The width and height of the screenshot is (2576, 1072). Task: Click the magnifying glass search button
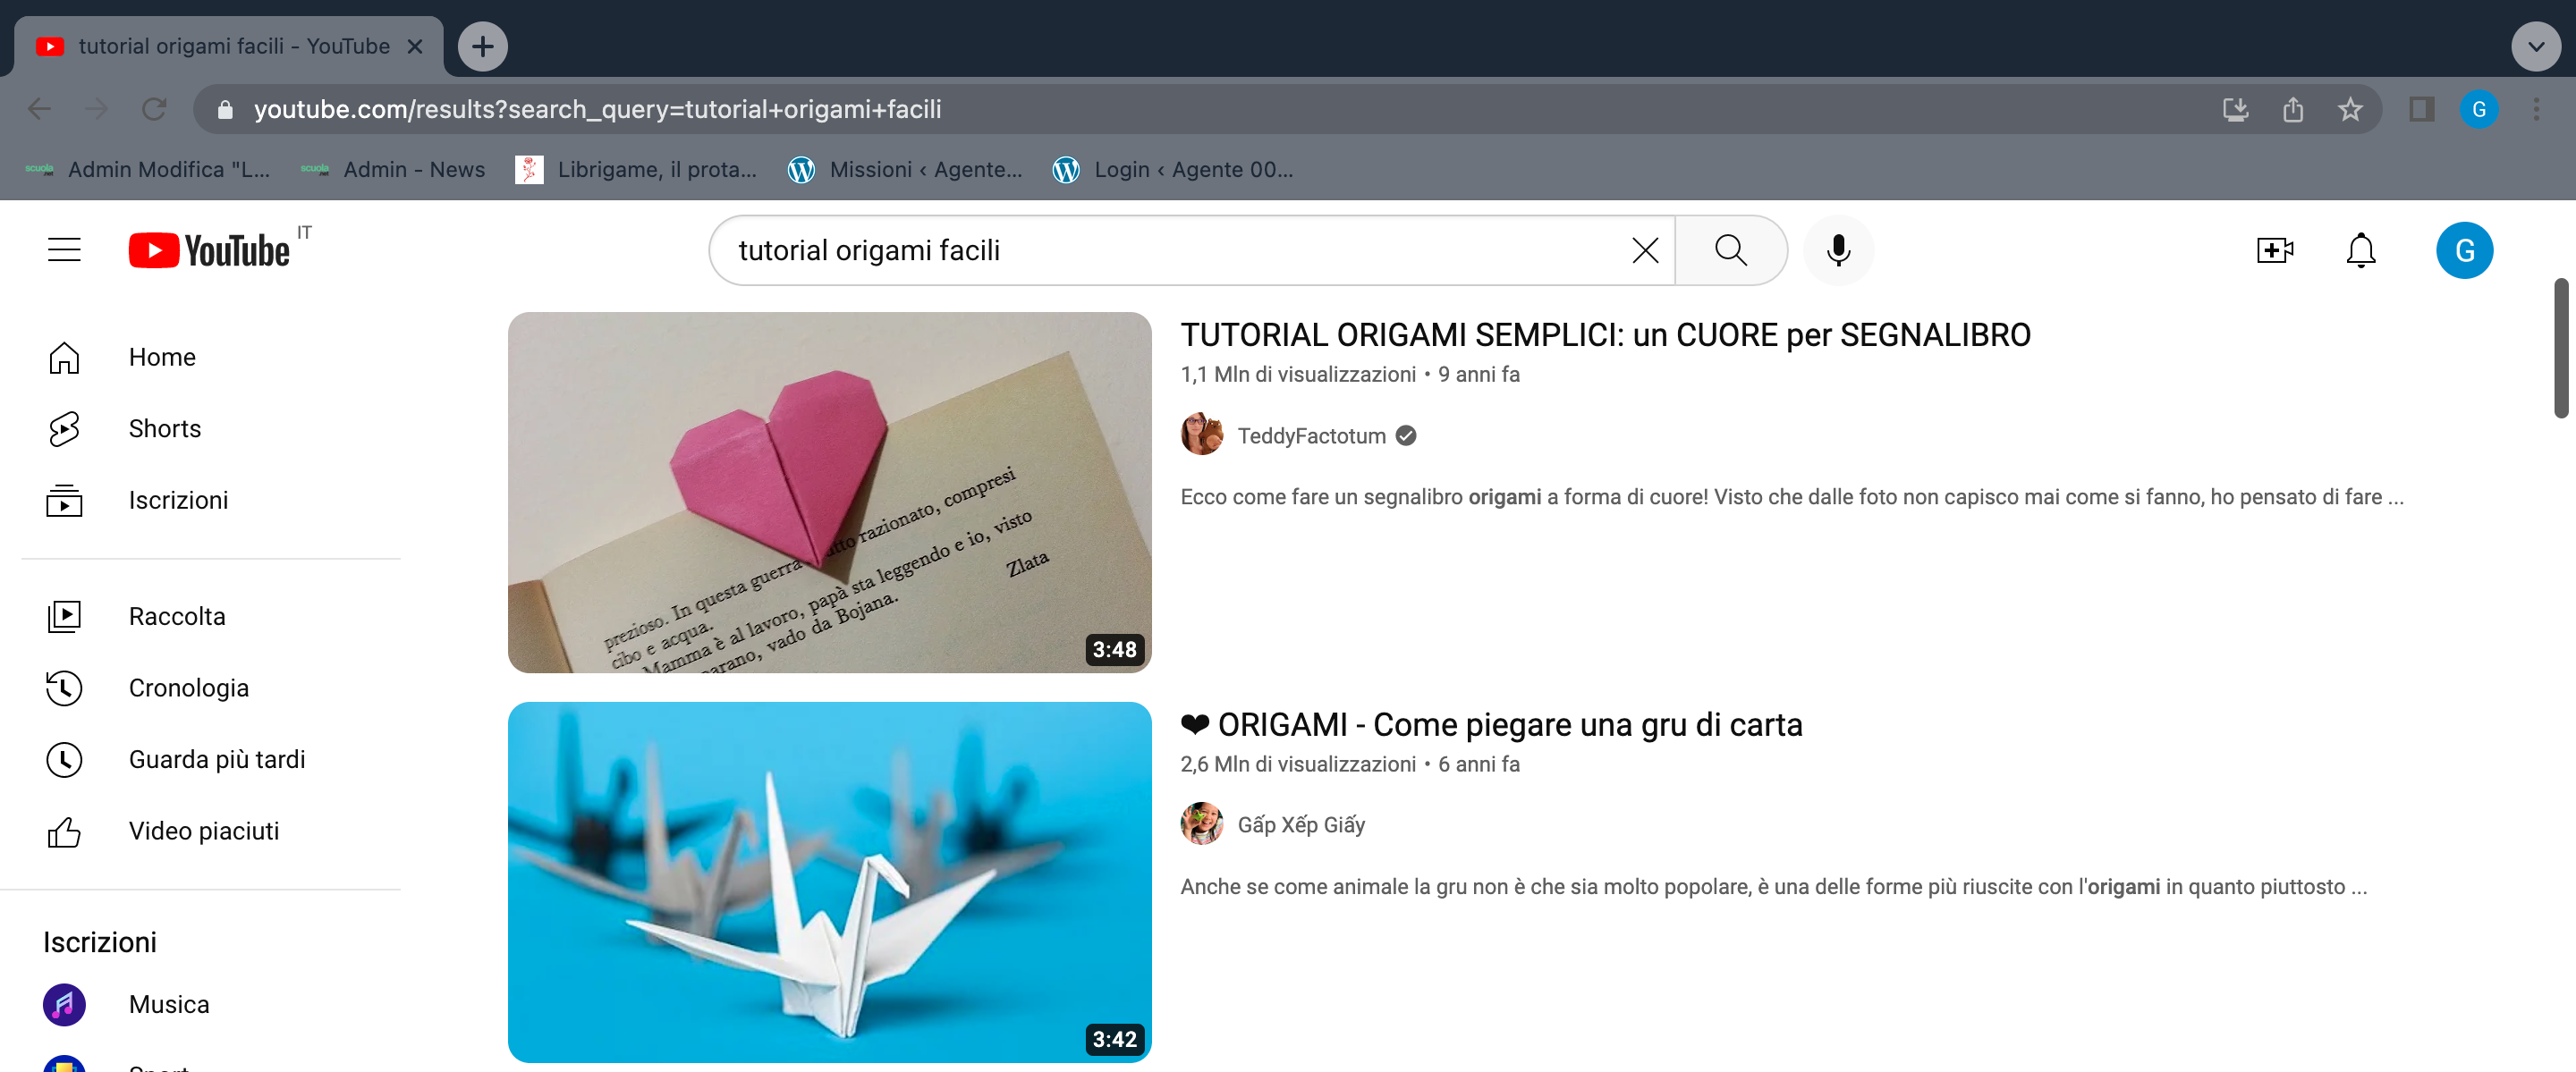point(1731,250)
